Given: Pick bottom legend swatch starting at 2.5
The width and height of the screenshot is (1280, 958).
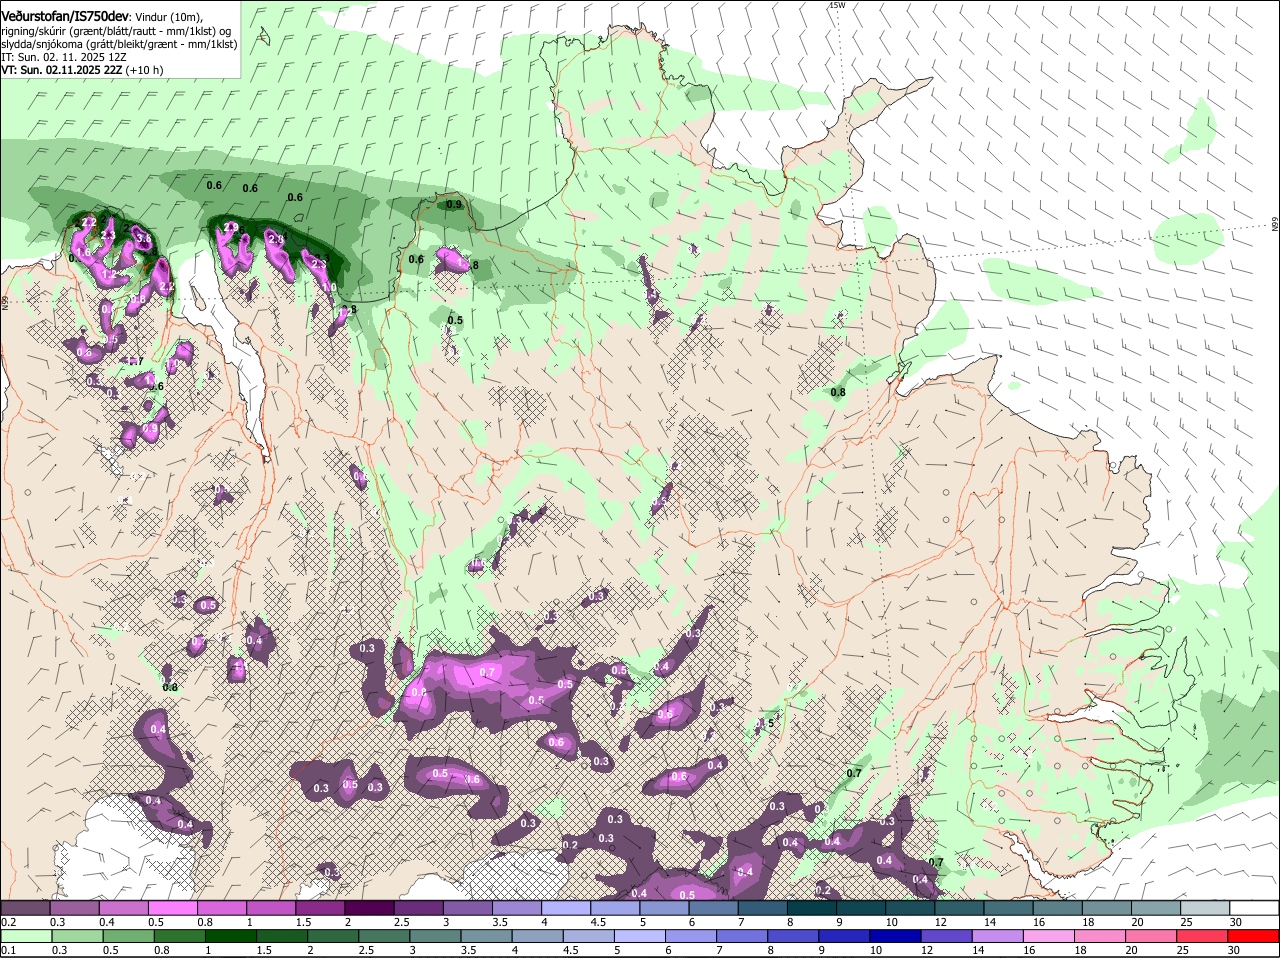Looking at the screenshot, I should tap(384, 937).
